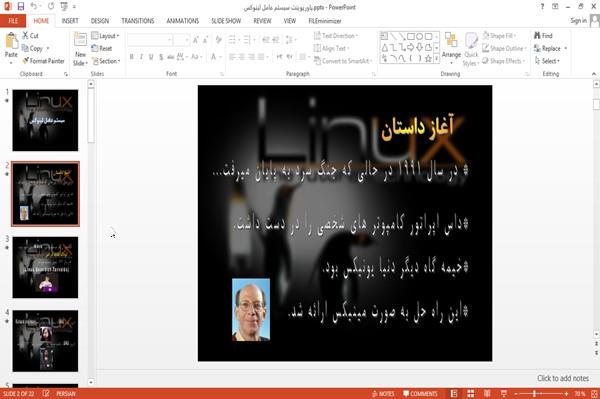This screenshot has height=399, width=600.
Task: Click Fit slide to window icon
Action: (594, 394)
